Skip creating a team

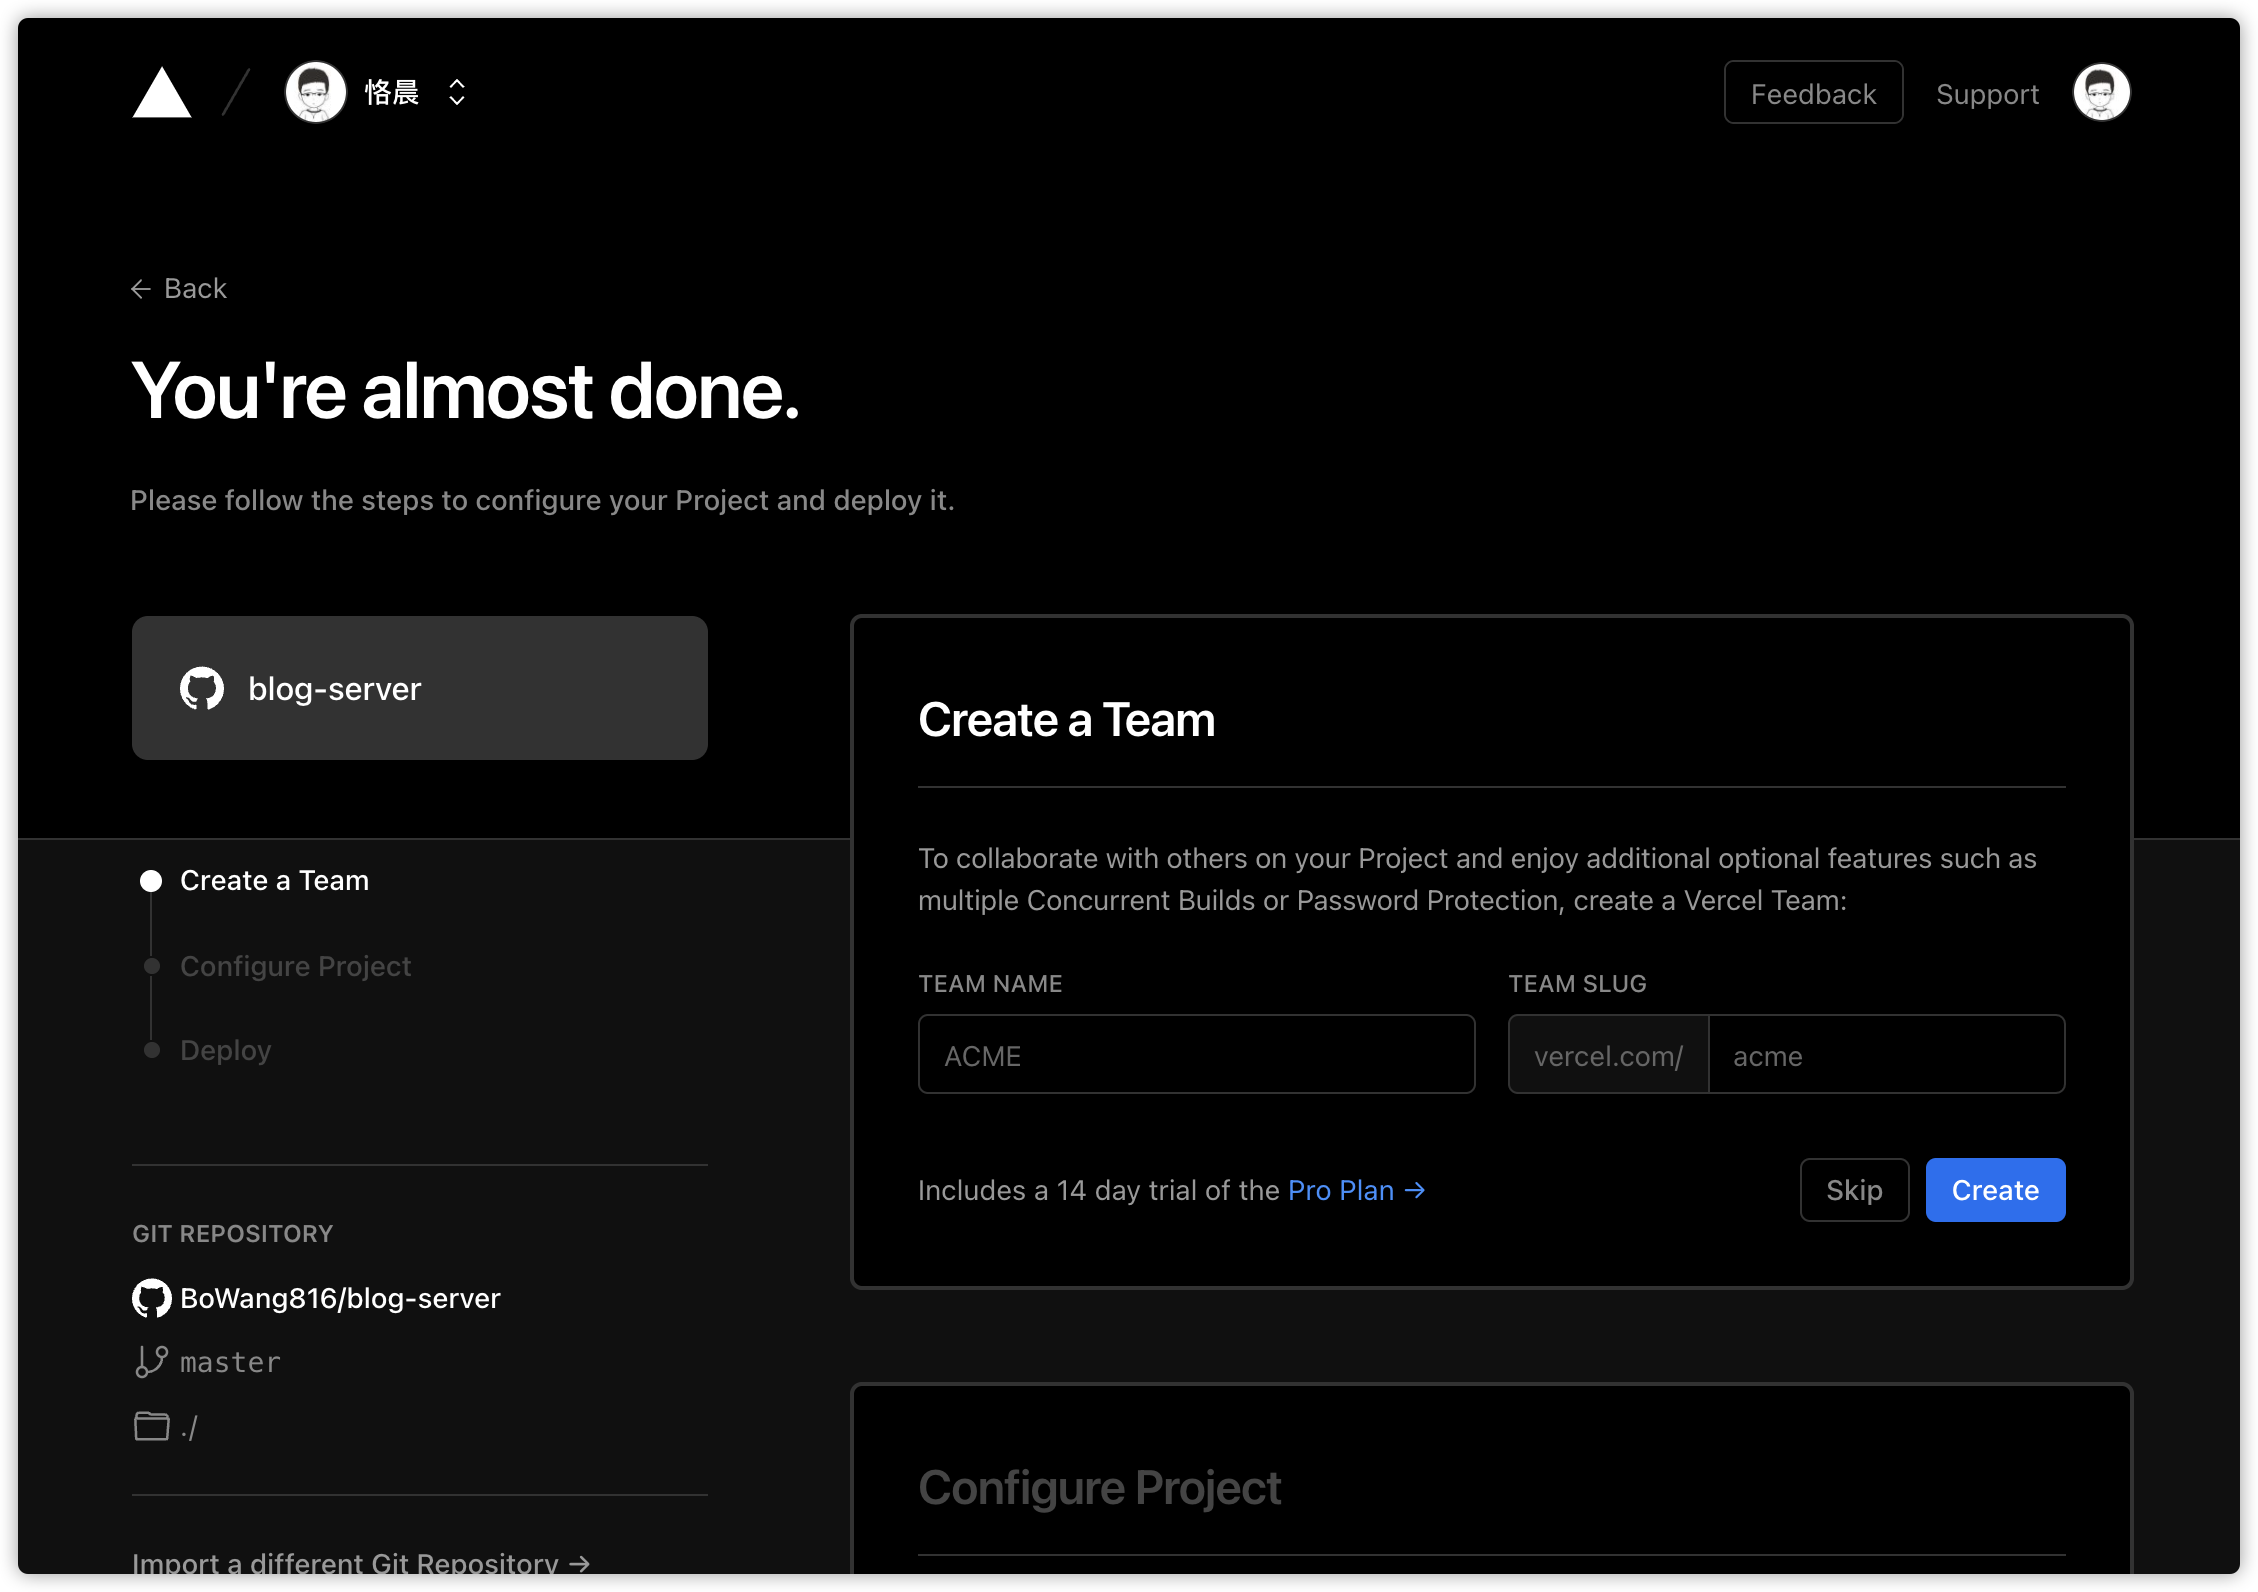[1854, 1190]
